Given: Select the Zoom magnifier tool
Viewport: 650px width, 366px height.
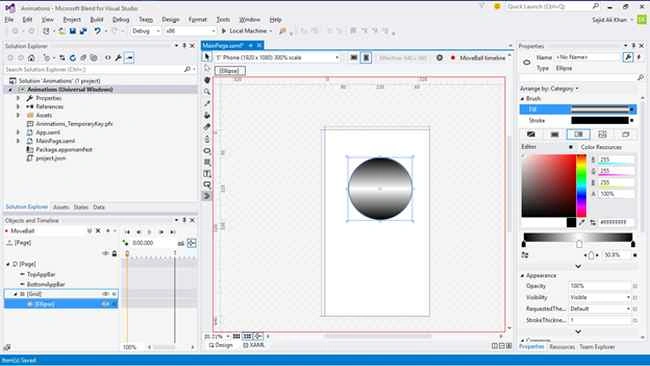Looking at the screenshot, I should [x=207, y=92].
